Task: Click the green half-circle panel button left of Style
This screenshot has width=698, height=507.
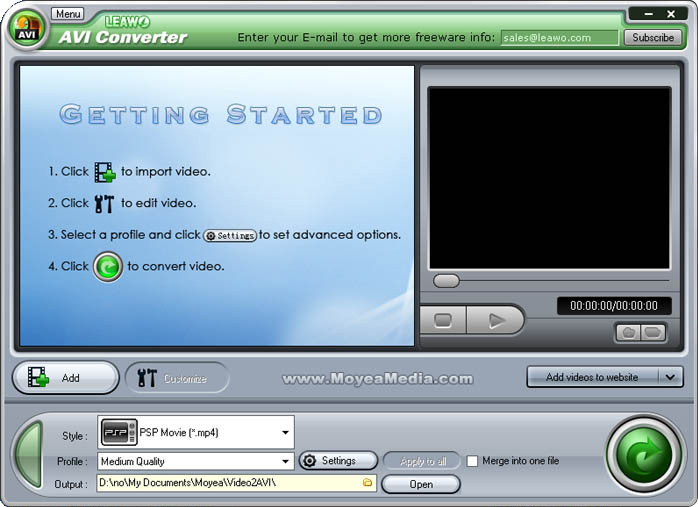Action: click(29, 454)
